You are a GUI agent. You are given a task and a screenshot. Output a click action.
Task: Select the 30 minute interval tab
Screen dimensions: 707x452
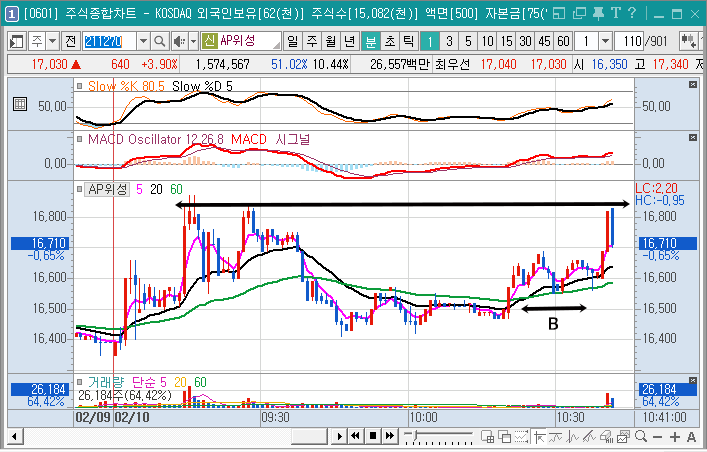coord(525,42)
